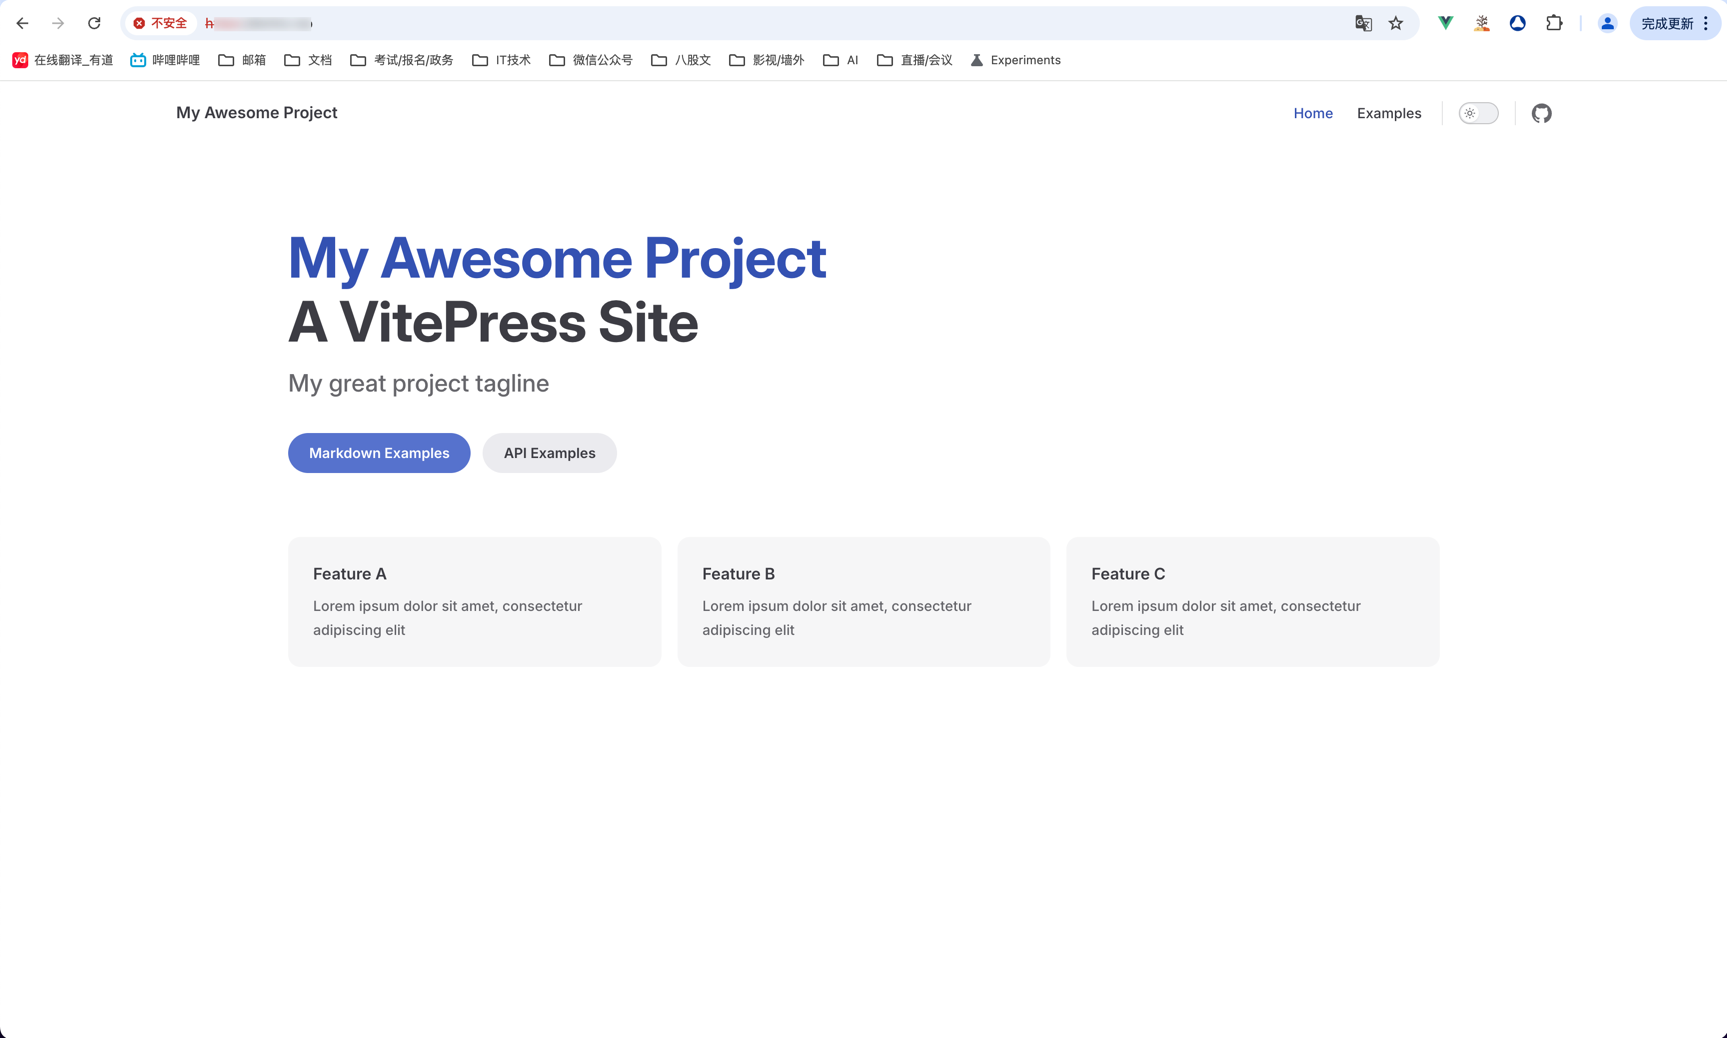1727x1038 pixels.
Task: Click the Markdown Examples button
Action: coord(379,453)
